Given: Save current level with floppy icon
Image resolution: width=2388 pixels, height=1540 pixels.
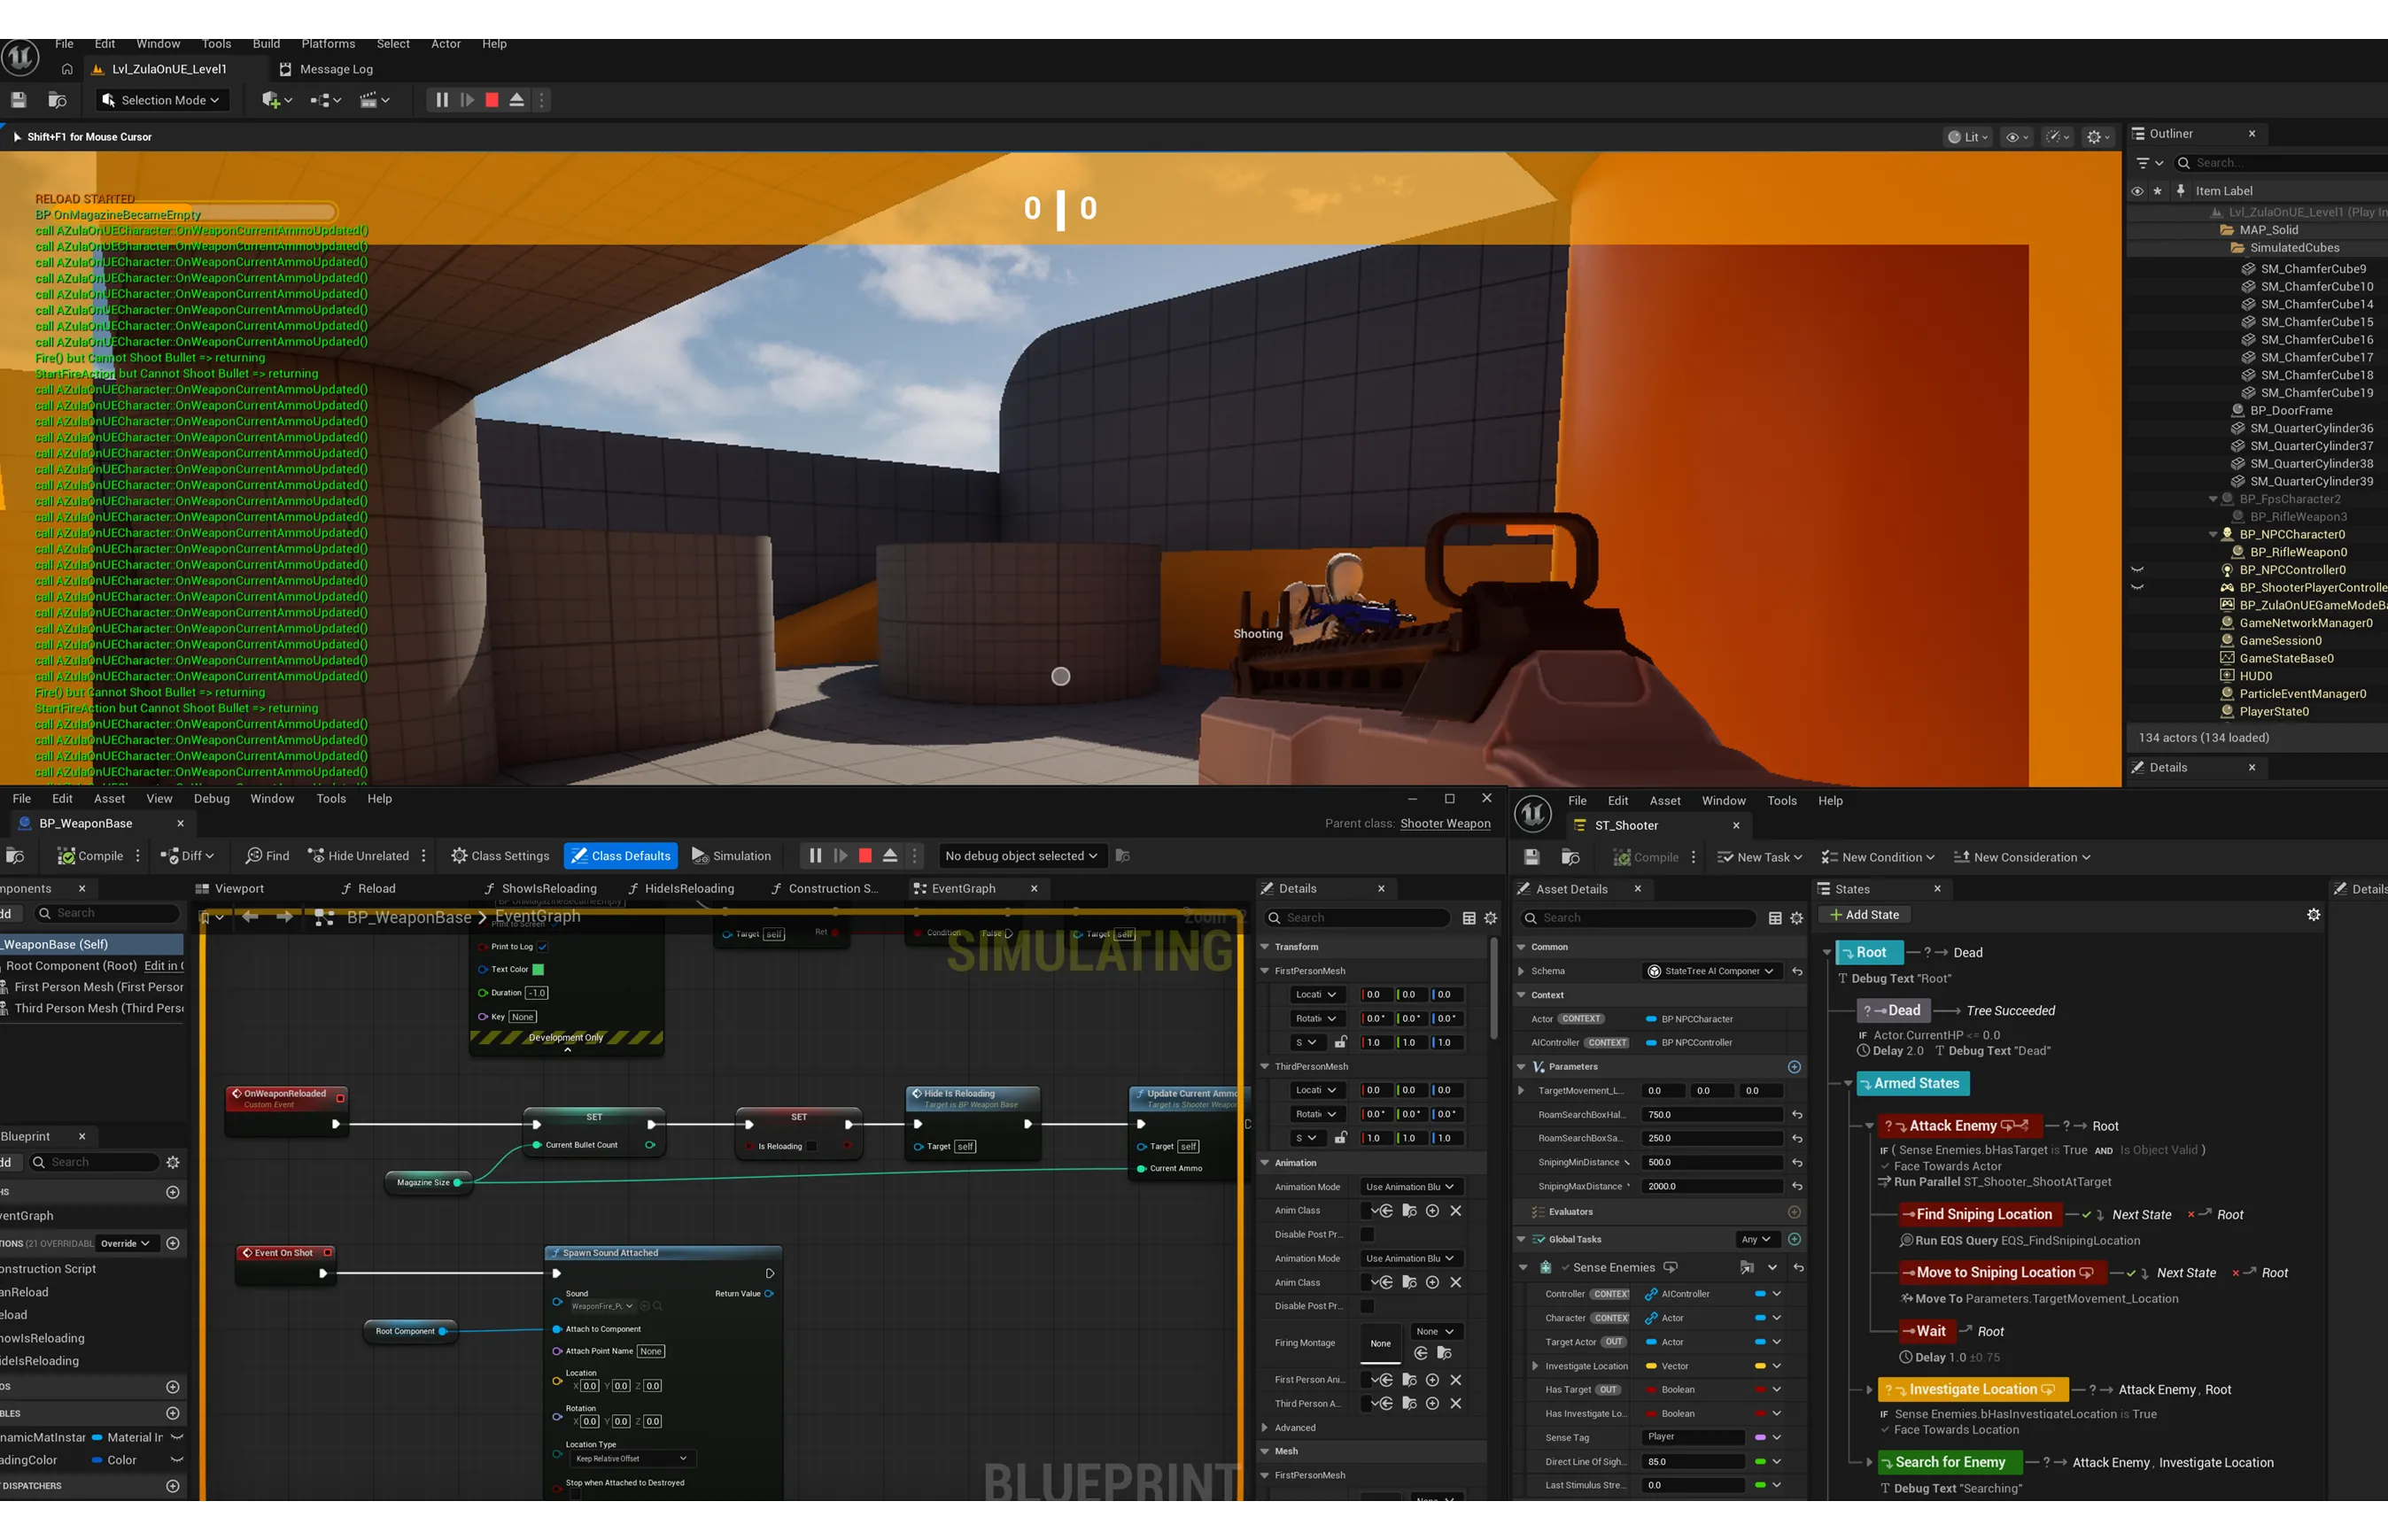Looking at the screenshot, I should 18,100.
